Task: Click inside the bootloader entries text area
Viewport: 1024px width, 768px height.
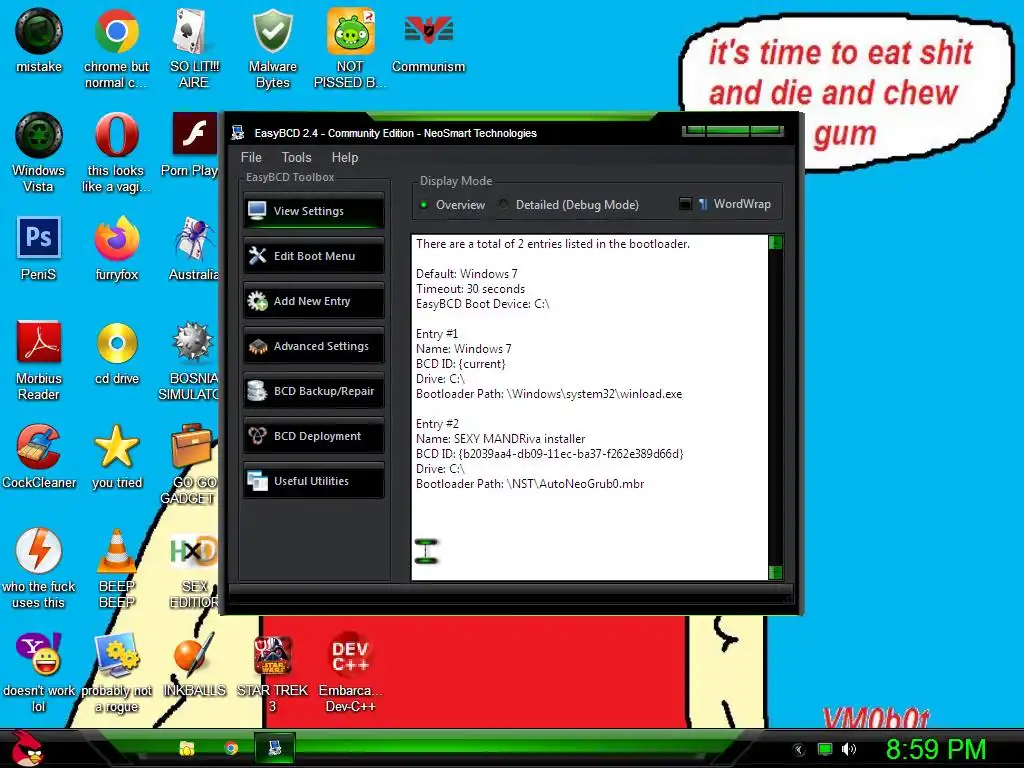Action: pyautogui.click(x=590, y=408)
